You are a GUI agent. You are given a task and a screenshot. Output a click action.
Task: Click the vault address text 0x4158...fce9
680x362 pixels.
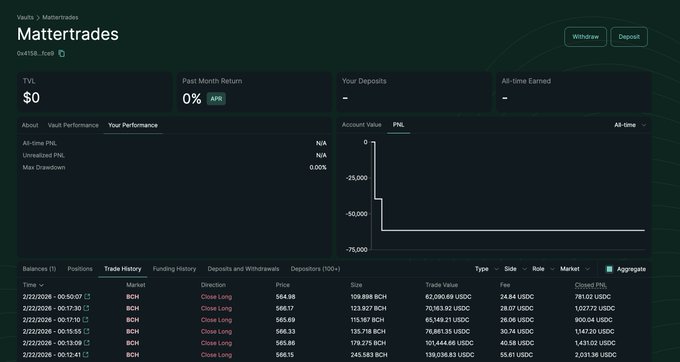pos(36,54)
